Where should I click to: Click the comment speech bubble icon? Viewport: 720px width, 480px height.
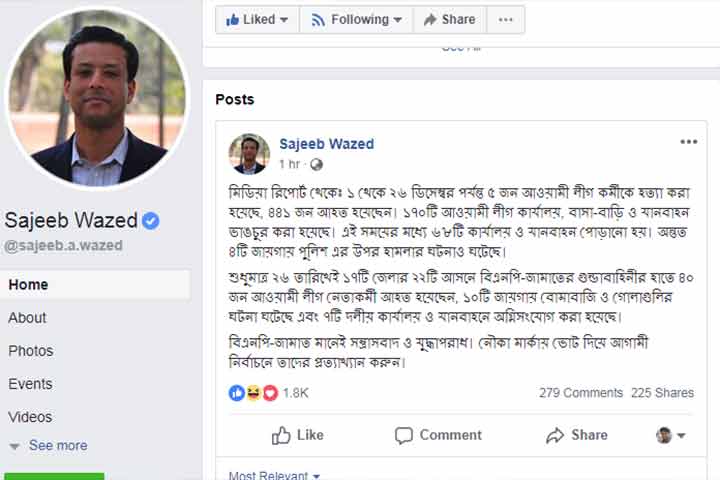click(404, 435)
